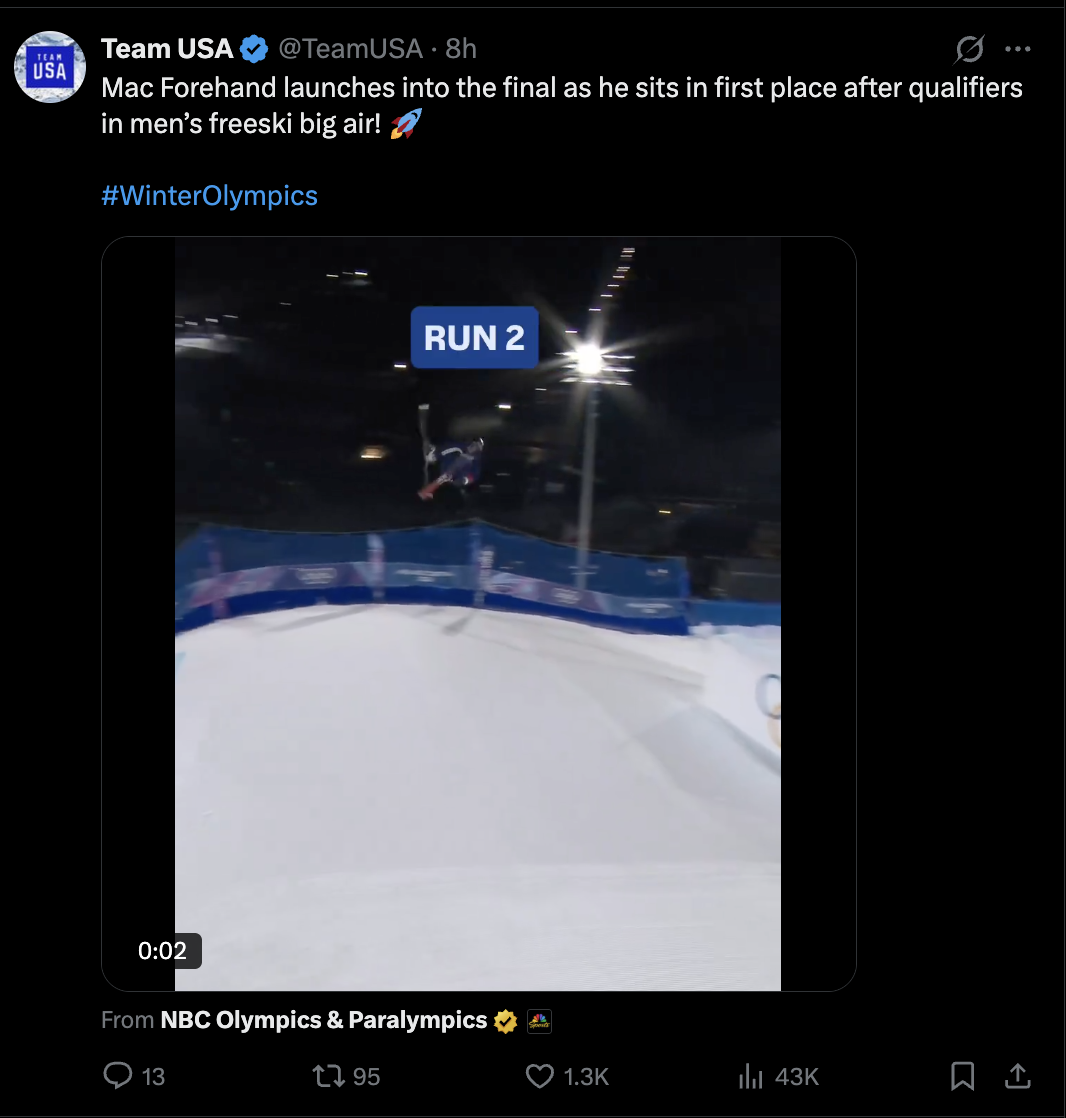The height and width of the screenshot is (1118, 1066).
Task: Click the Grok explain post icon
Action: tap(970, 49)
